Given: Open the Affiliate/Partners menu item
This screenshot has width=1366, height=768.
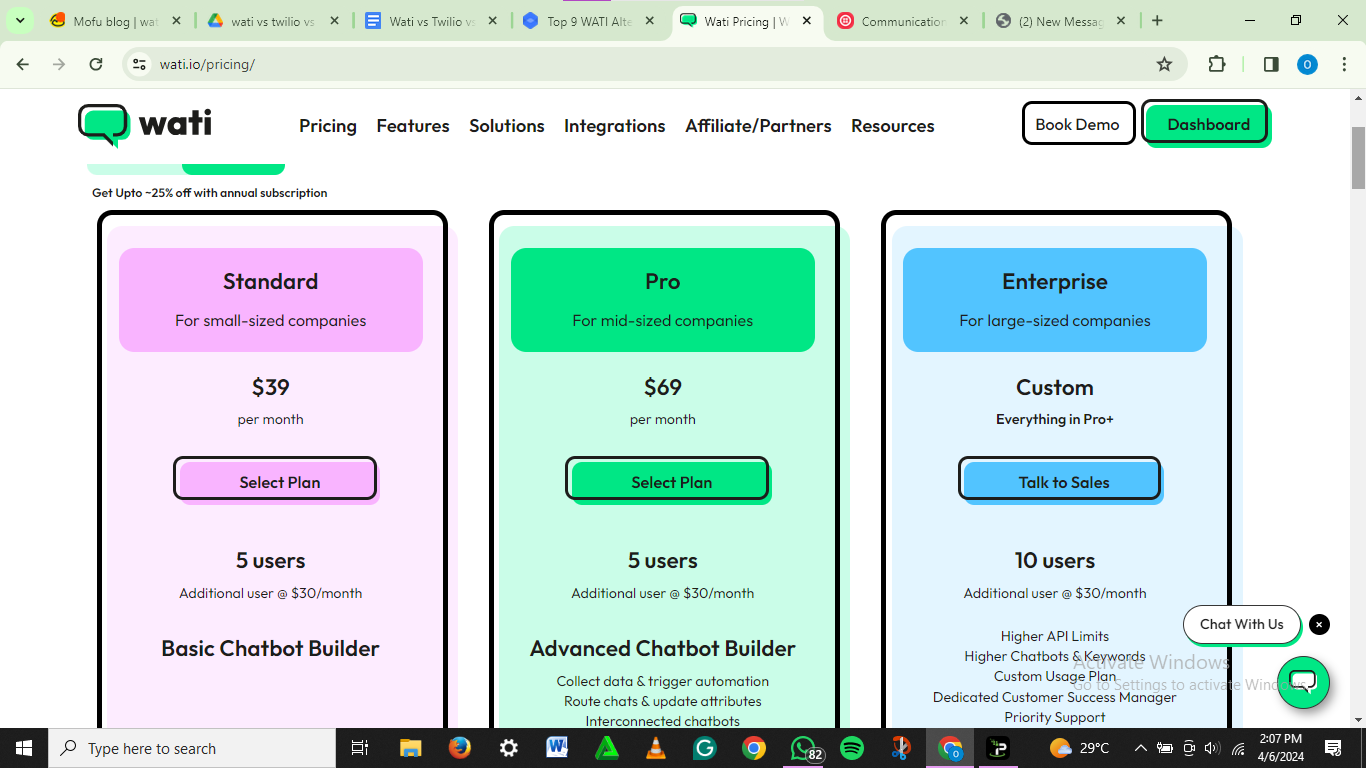Looking at the screenshot, I should click(x=758, y=126).
